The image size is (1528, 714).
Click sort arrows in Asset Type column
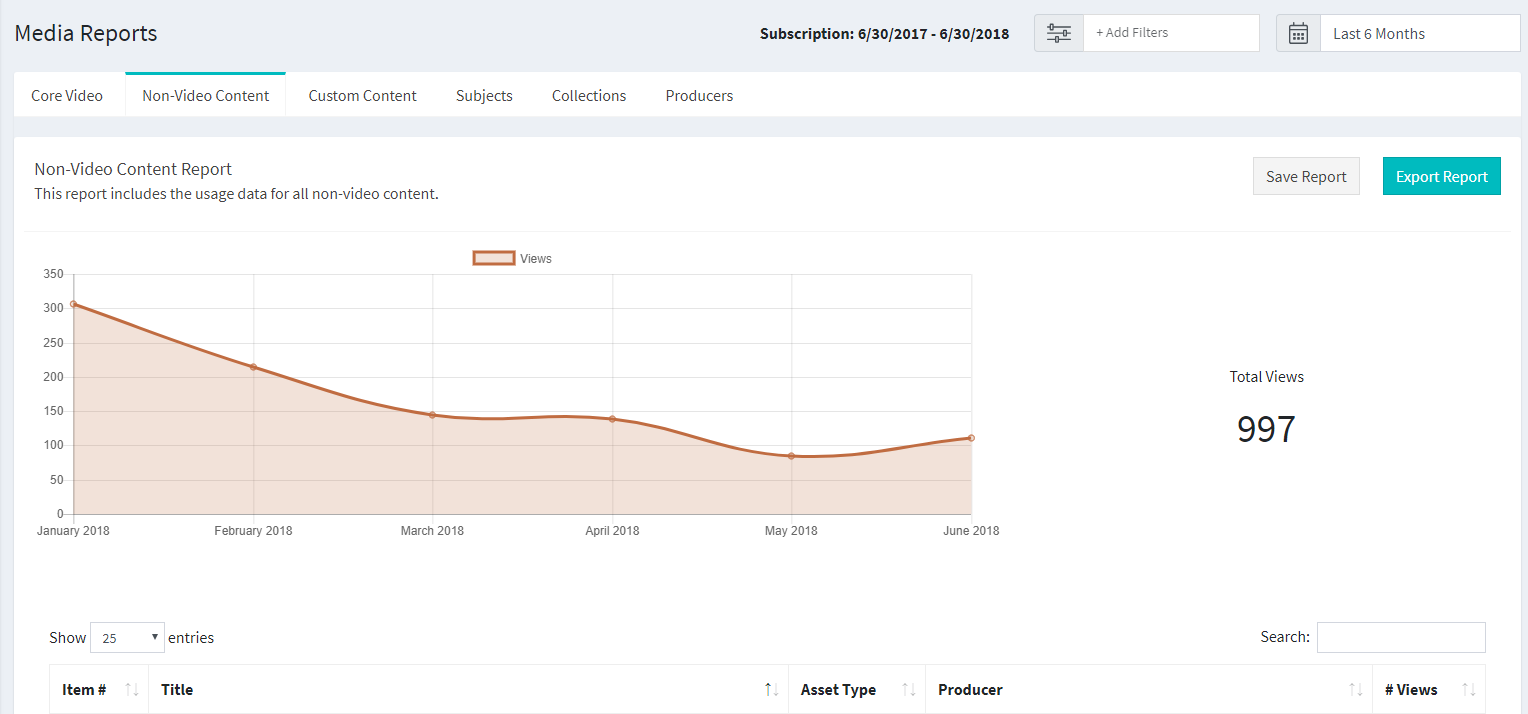point(909,689)
